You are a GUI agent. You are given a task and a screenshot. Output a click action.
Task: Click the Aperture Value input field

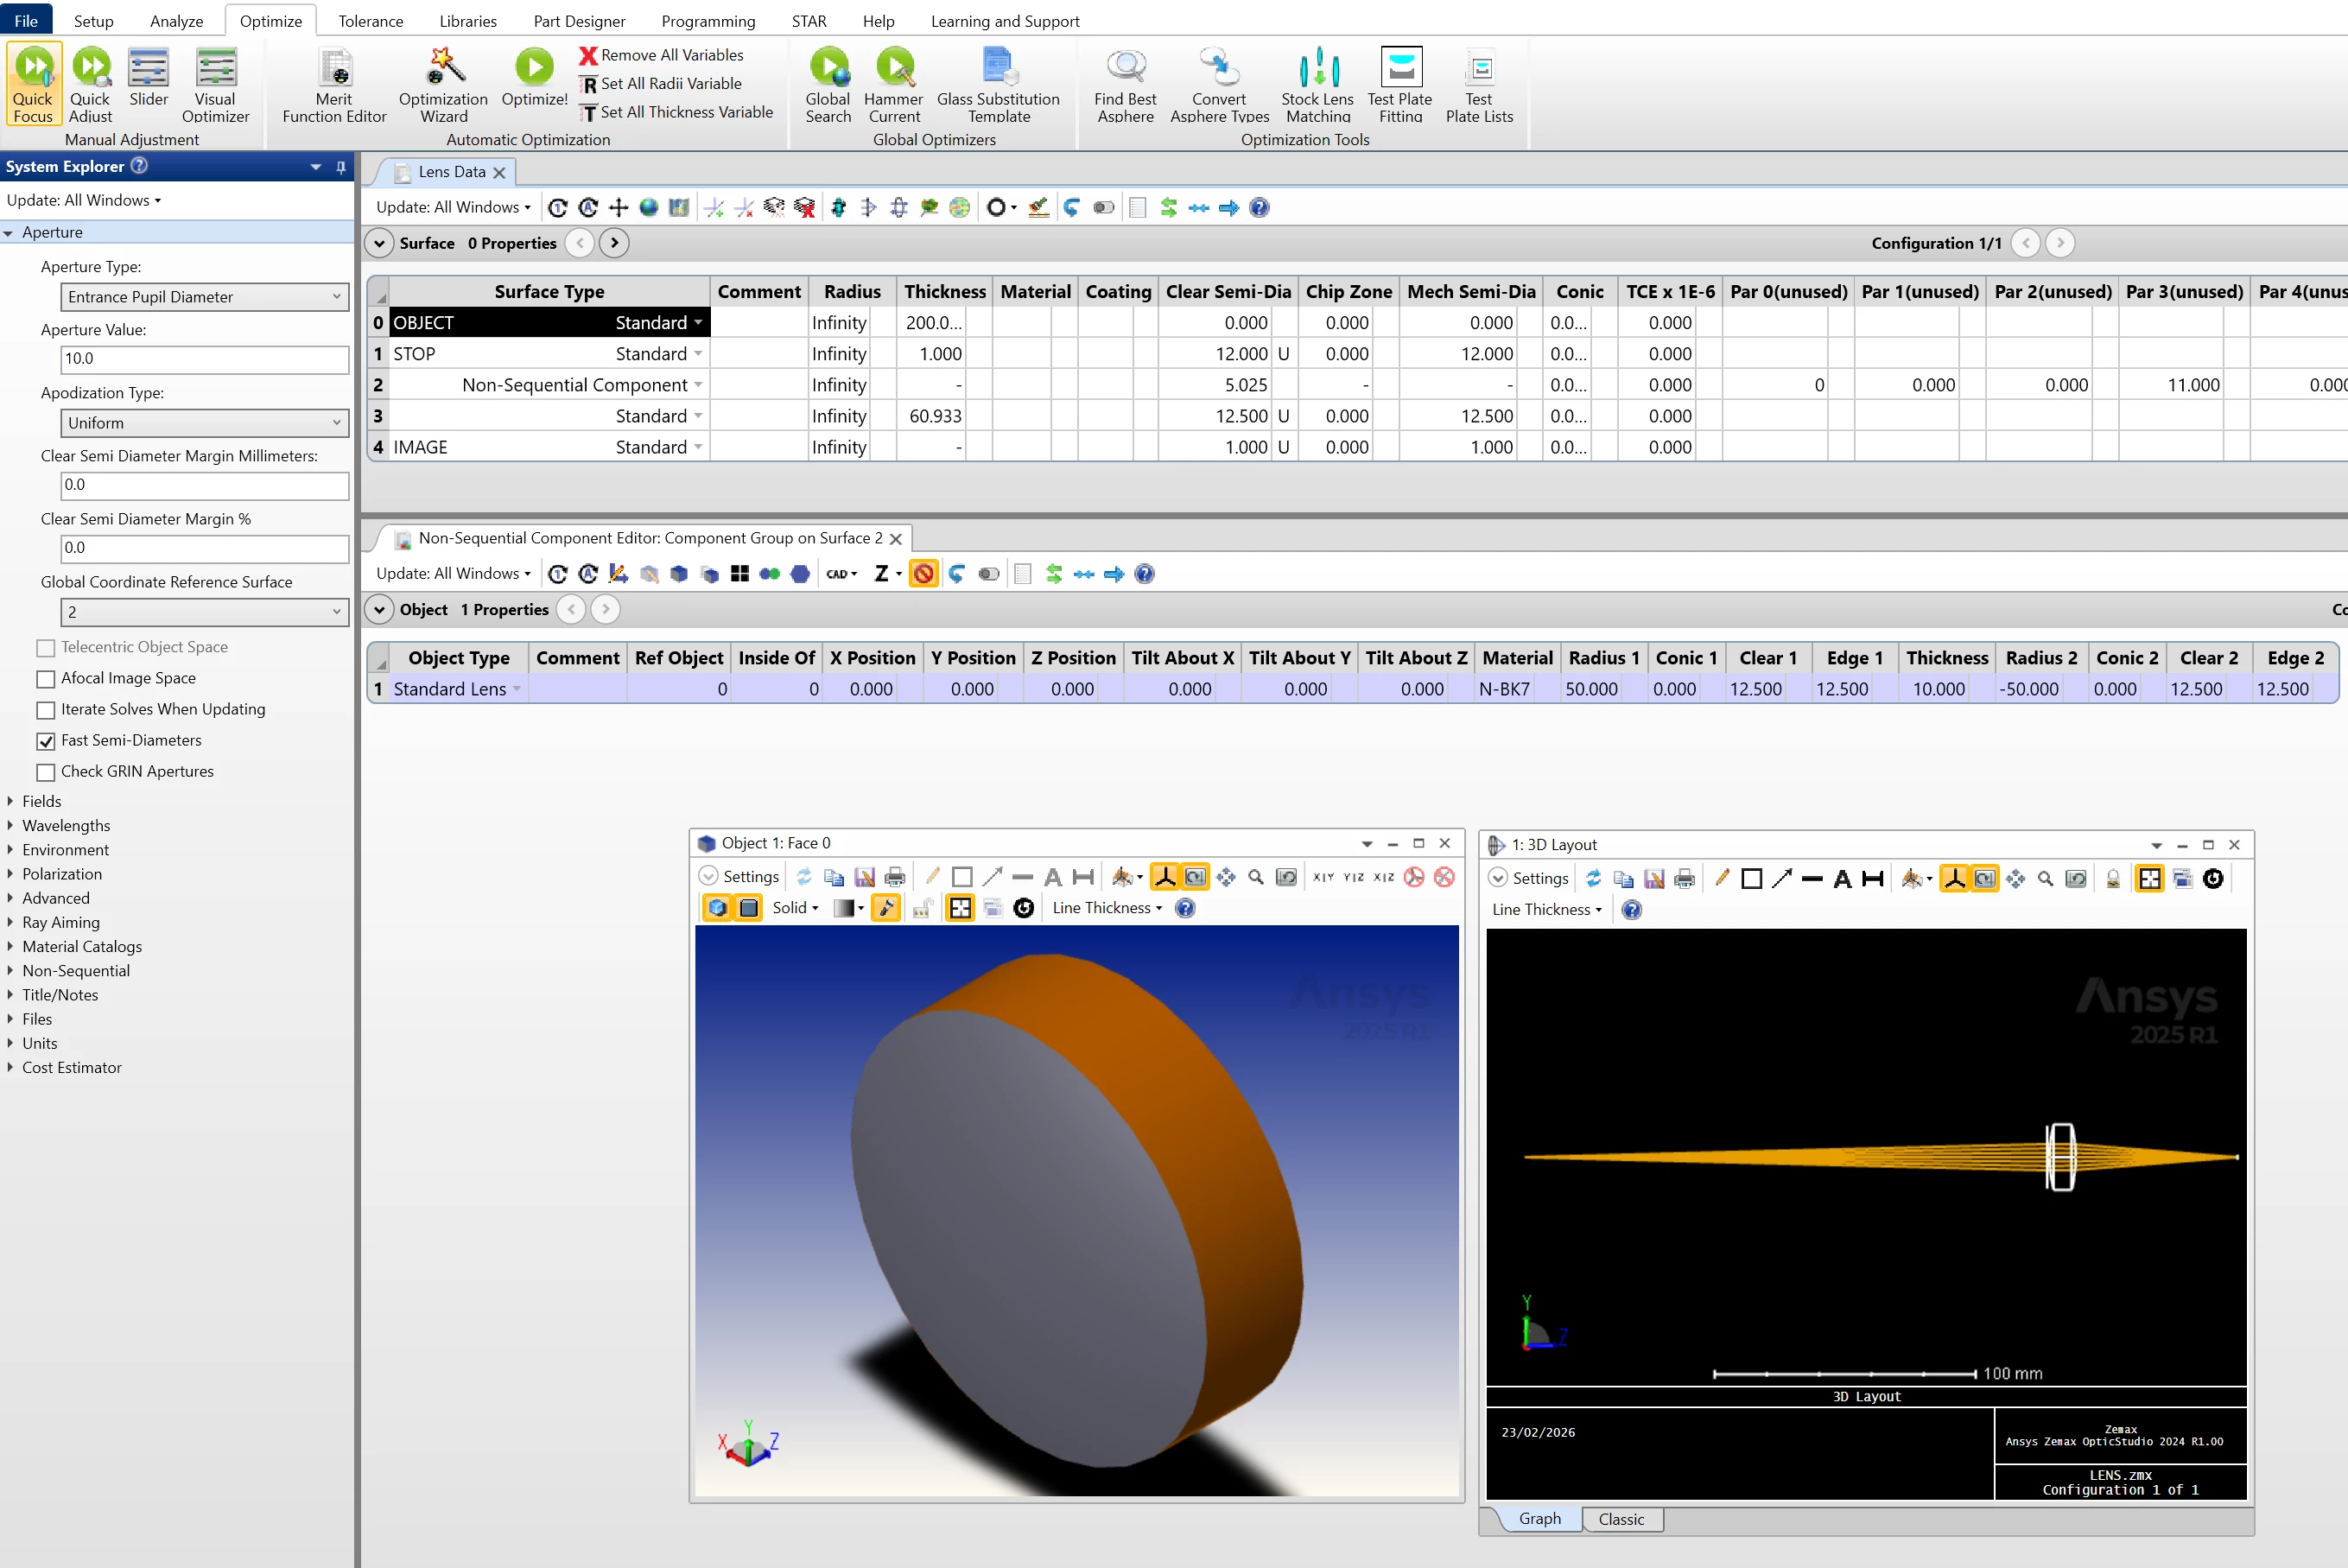tap(204, 359)
